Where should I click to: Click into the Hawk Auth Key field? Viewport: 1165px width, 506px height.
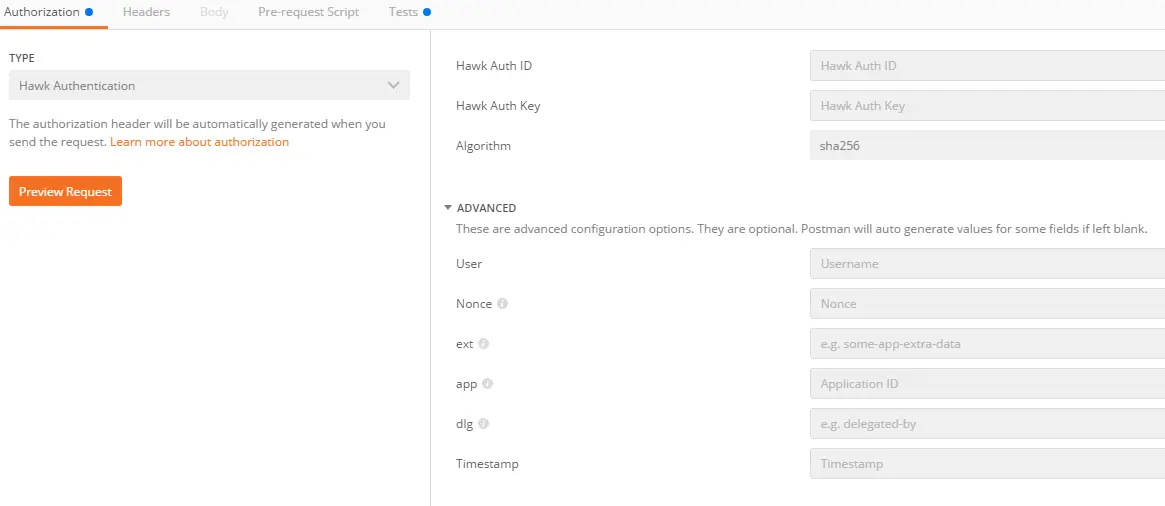coord(987,106)
